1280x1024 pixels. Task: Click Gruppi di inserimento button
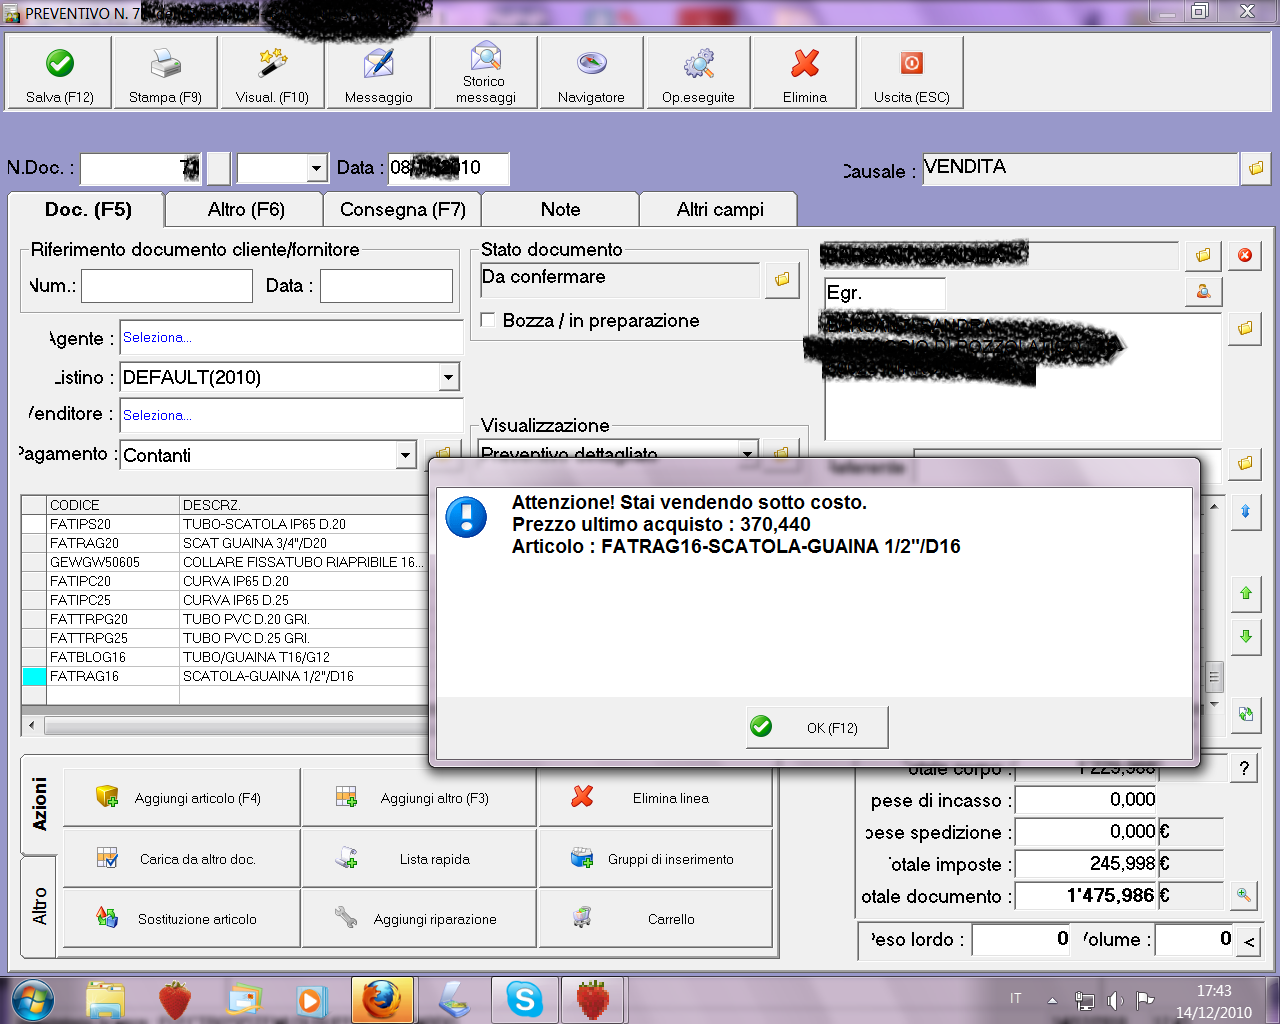(x=656, y=859)
